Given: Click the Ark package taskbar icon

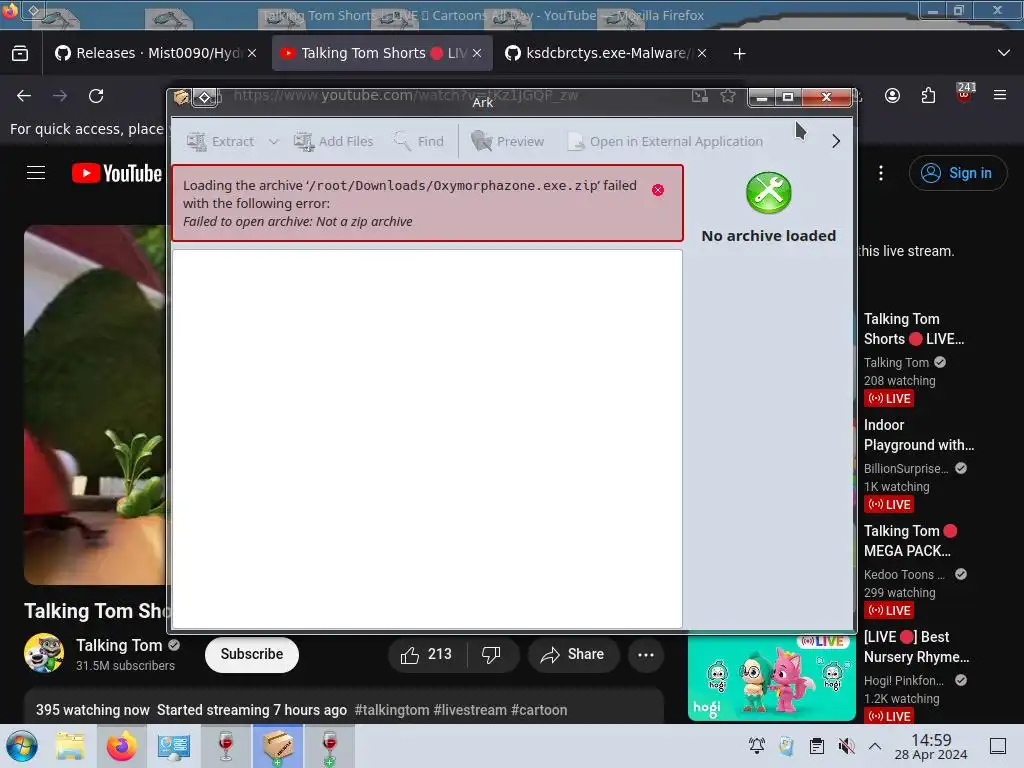Looking at the screenshot, I should coord(278,746).
